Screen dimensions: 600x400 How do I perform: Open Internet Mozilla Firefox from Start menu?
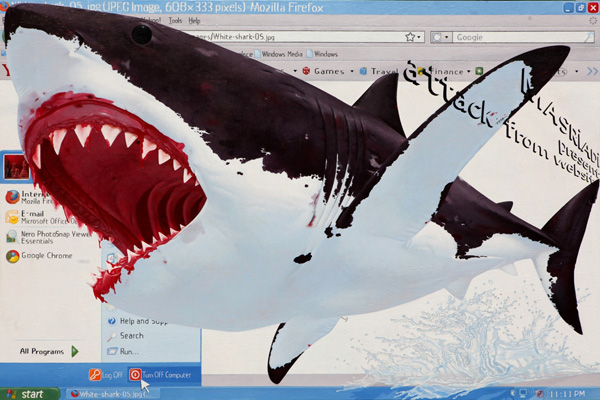[x=31, y=197]
